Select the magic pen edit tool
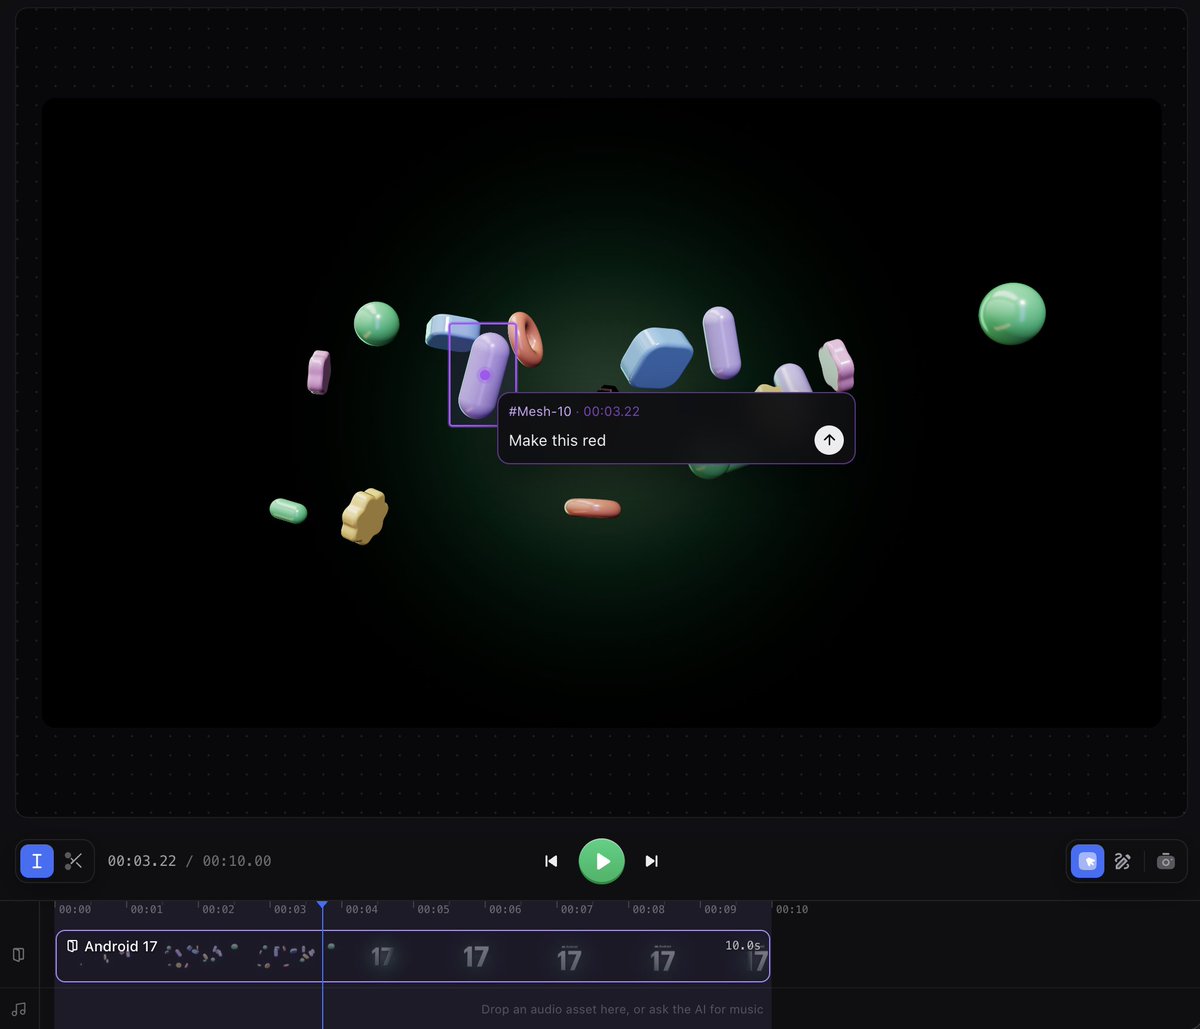Viewport: 1200px width, 1029px height. [1122, 861]
